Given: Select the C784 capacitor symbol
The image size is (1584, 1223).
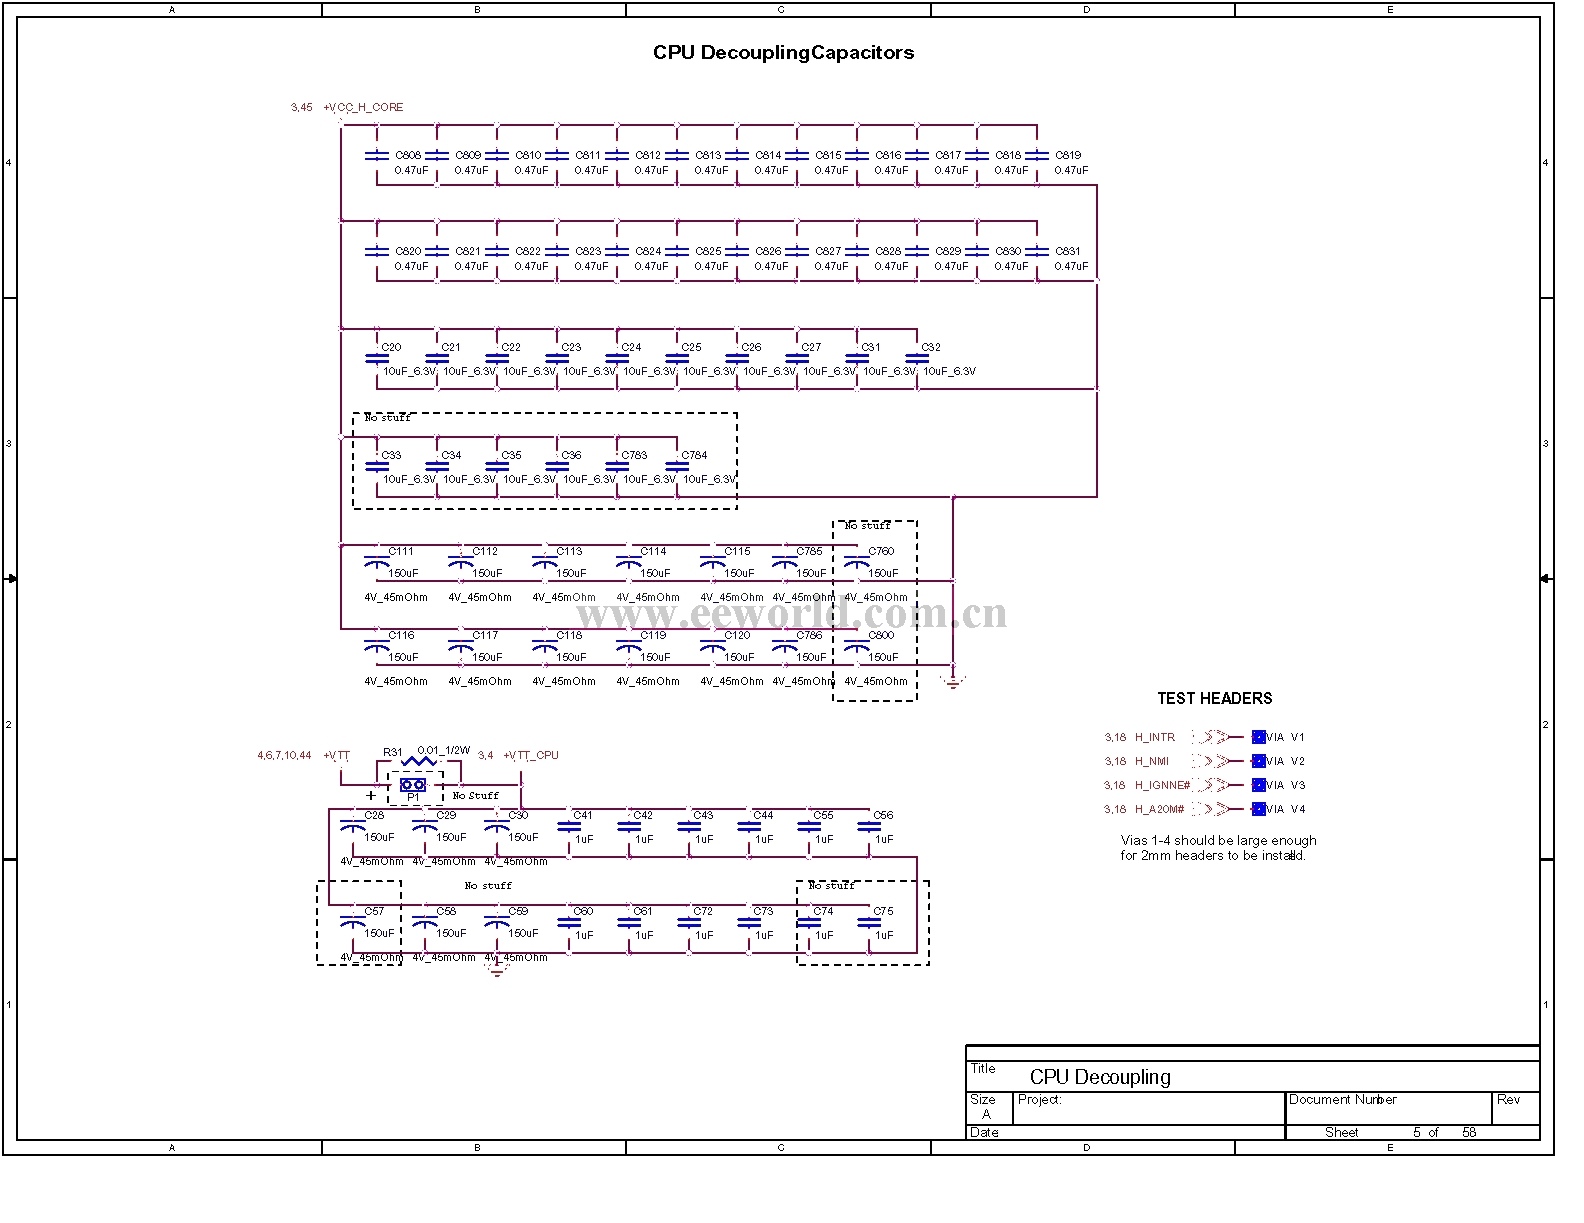Looking at the screenshot, I should (x=678, y=465).
